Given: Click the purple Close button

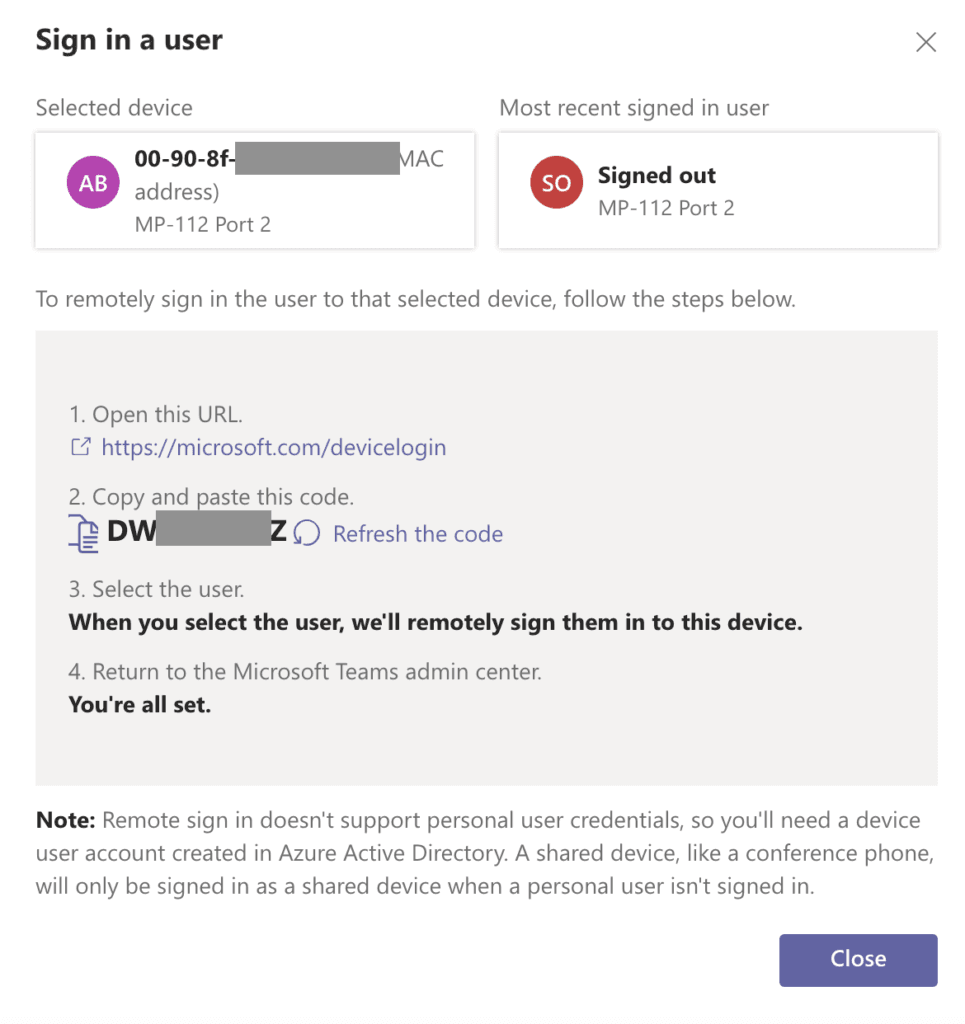Looking at the screenshot, I should point(858,960).
